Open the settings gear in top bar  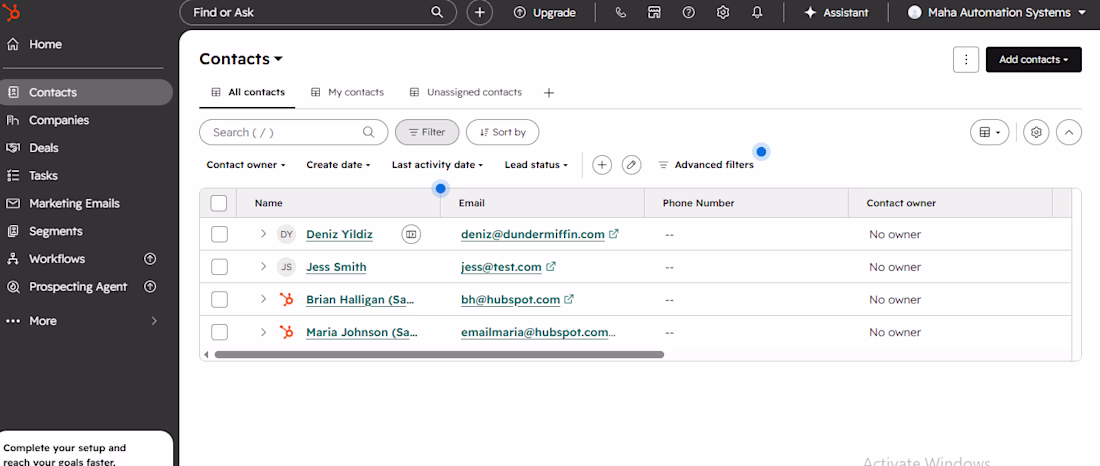point(723,13)
